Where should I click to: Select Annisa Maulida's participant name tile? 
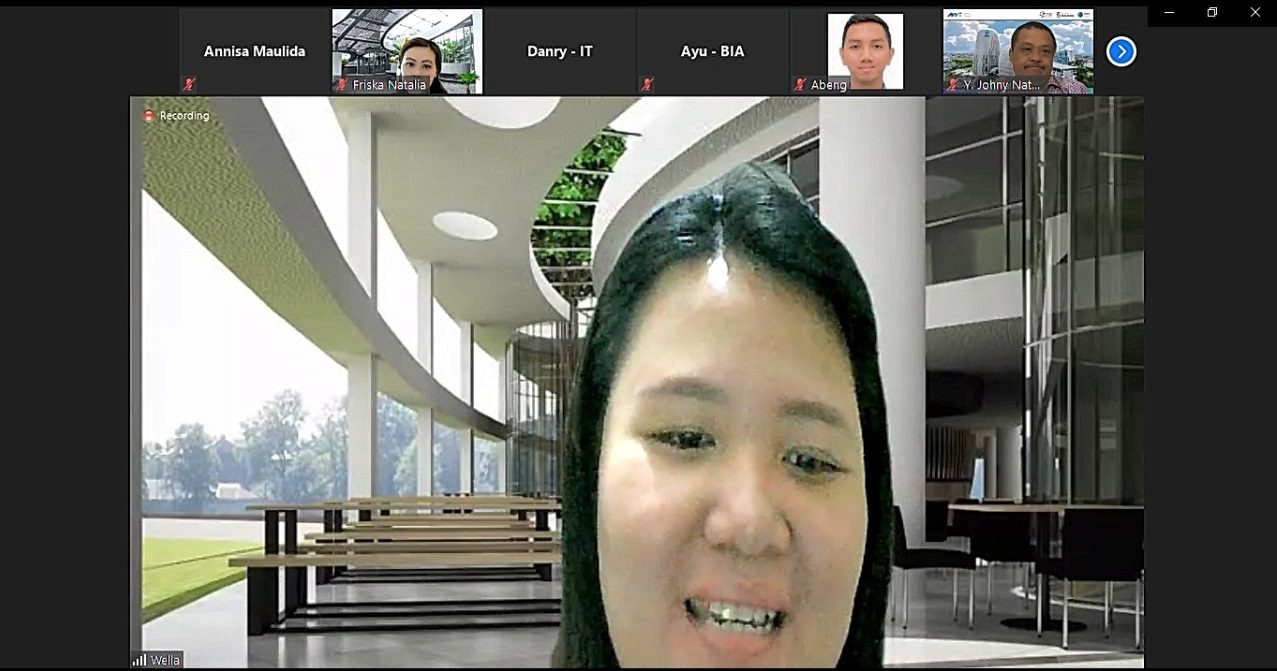[254, 51]
